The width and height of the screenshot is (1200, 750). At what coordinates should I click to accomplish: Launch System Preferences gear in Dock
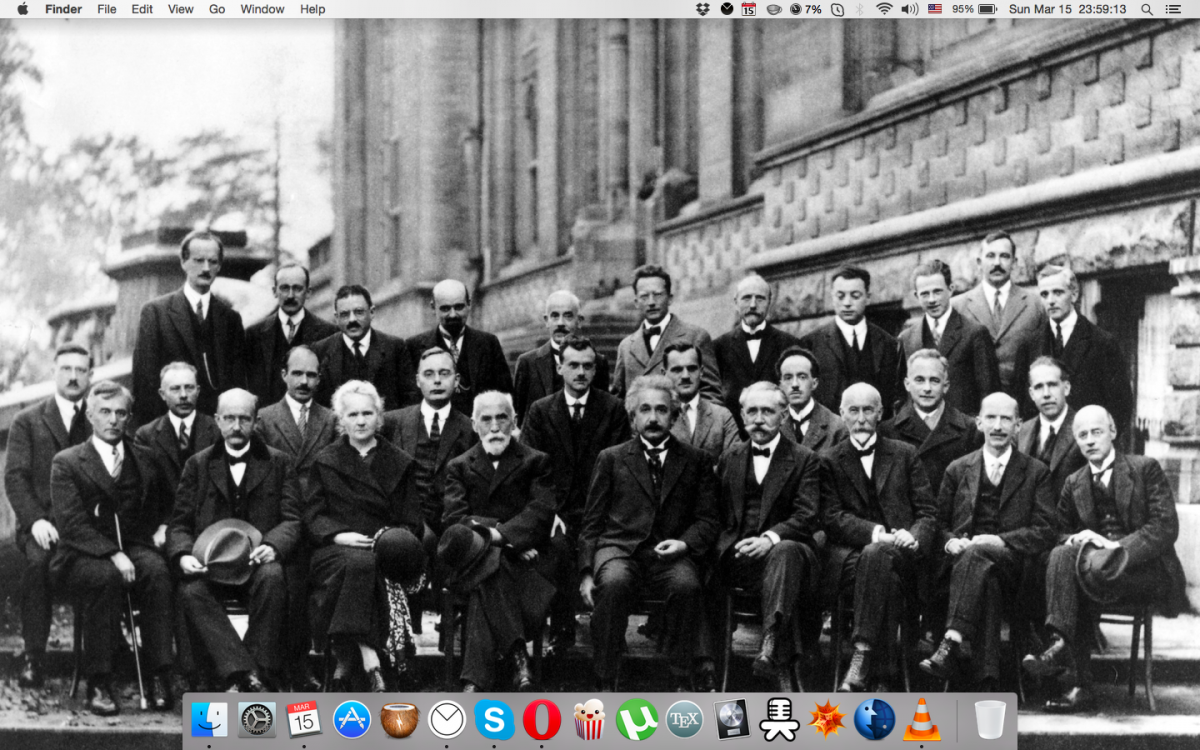(x=257, y=719)
